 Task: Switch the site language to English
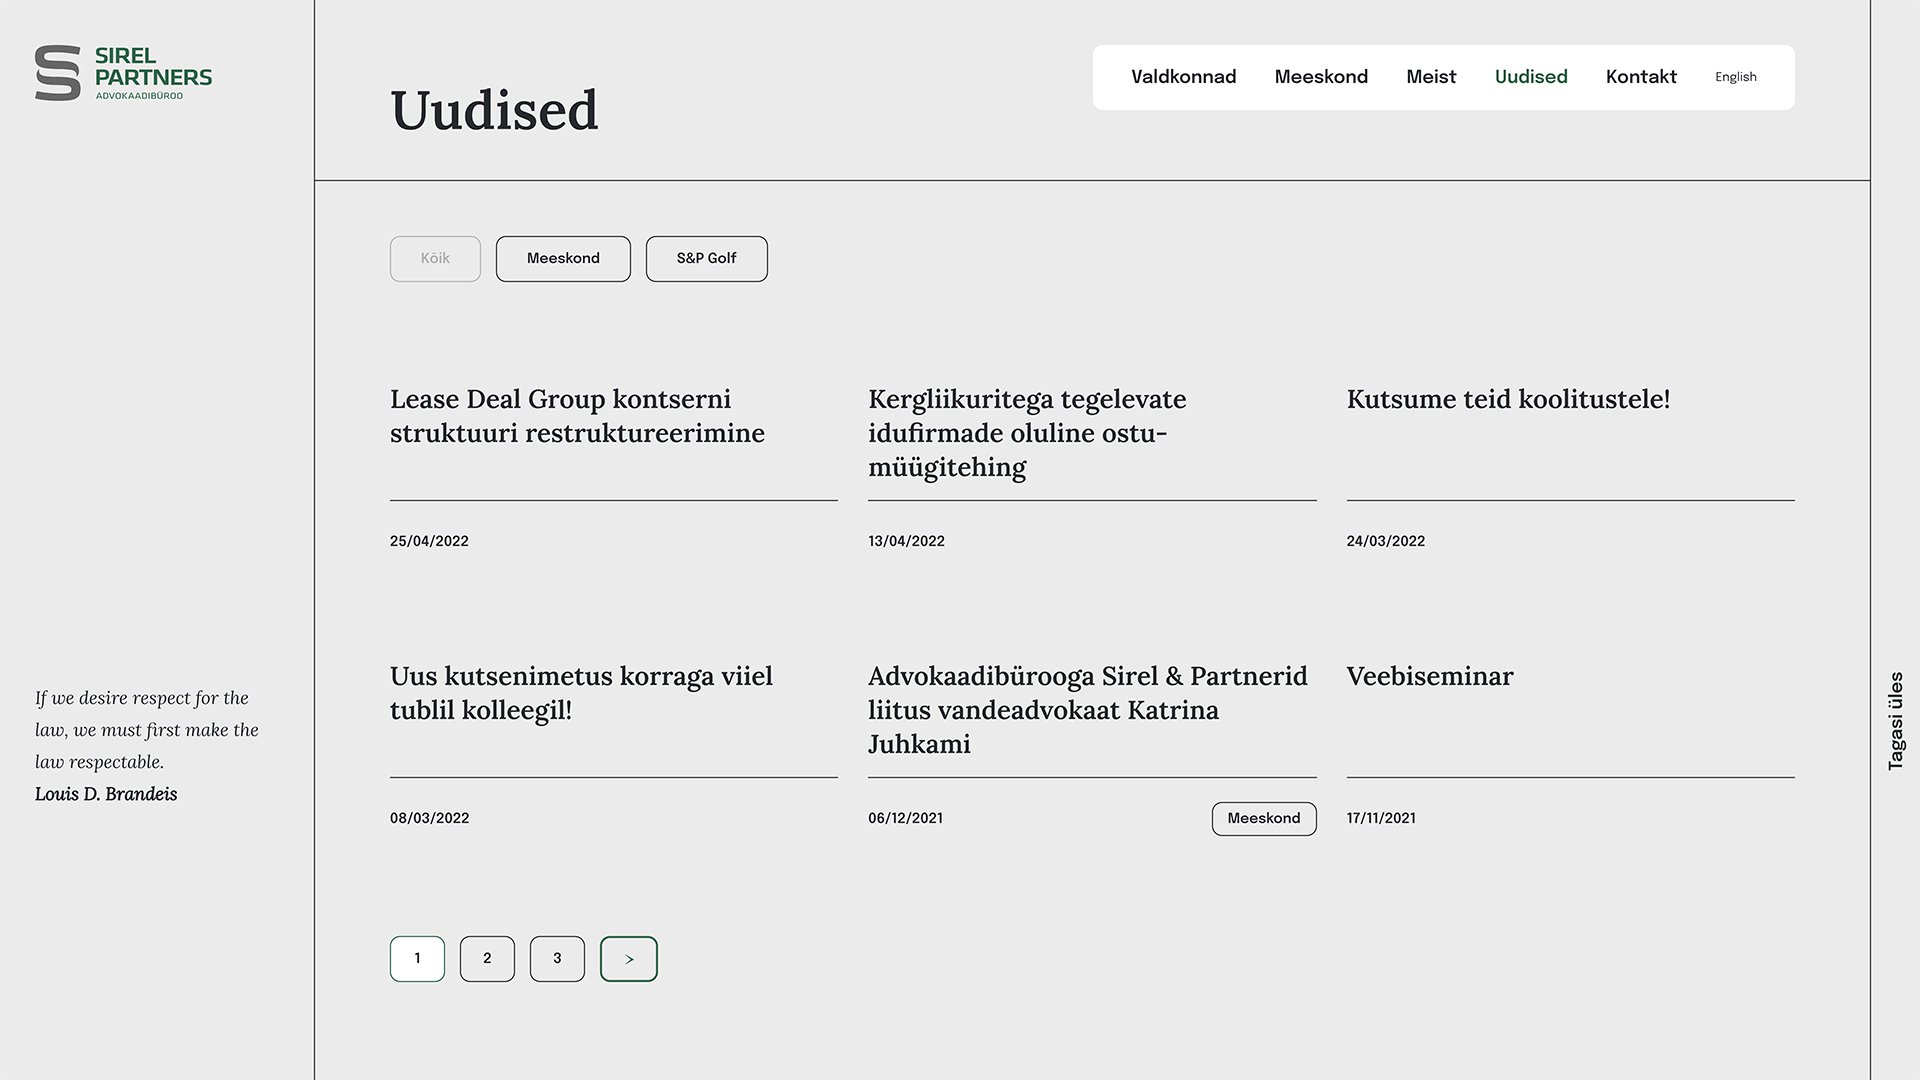tap(1735, 76)
